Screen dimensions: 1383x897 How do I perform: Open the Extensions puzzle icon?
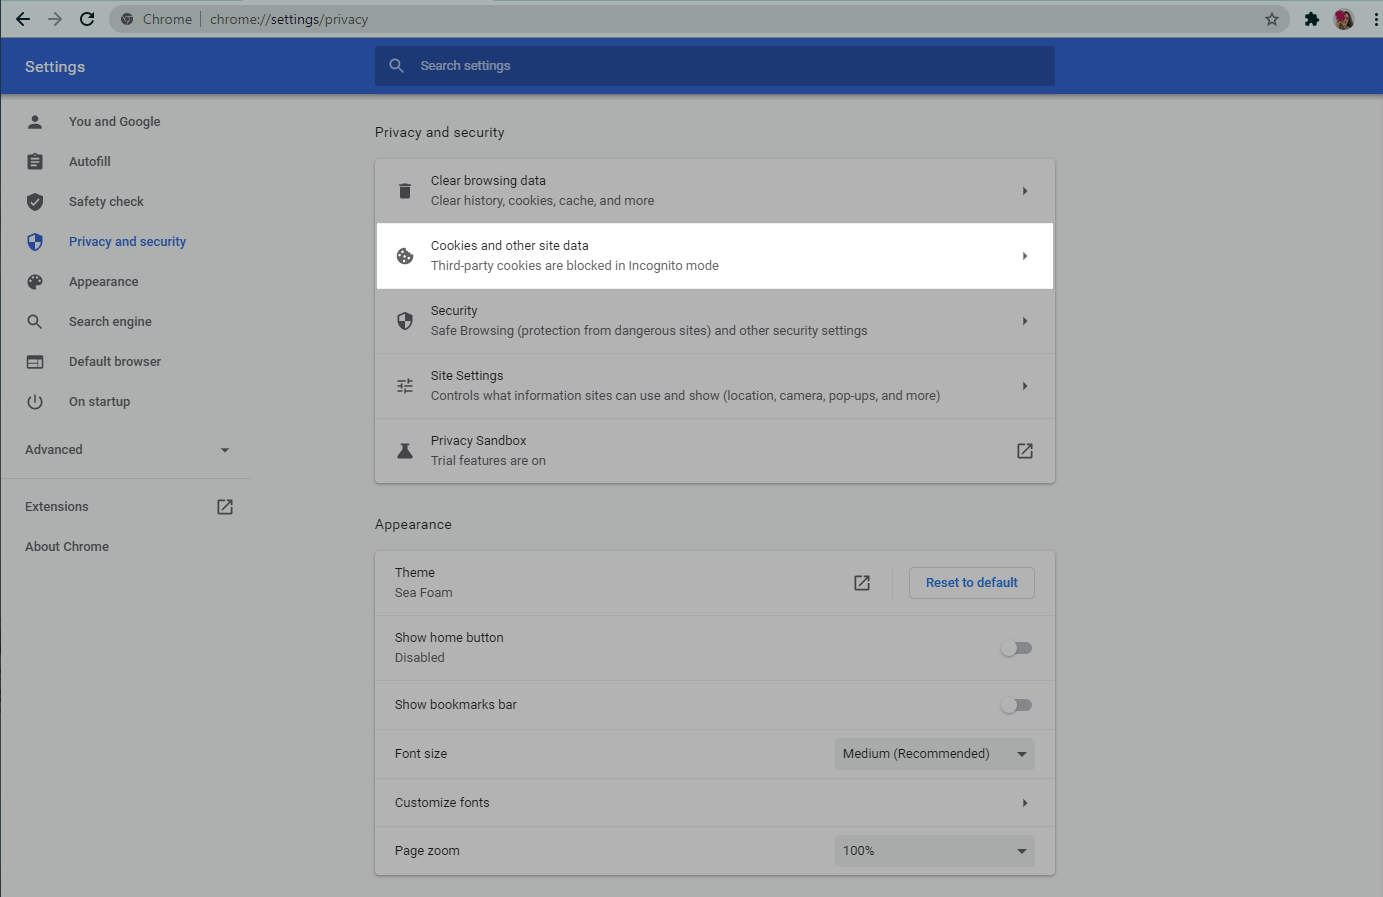[1312, 19]
